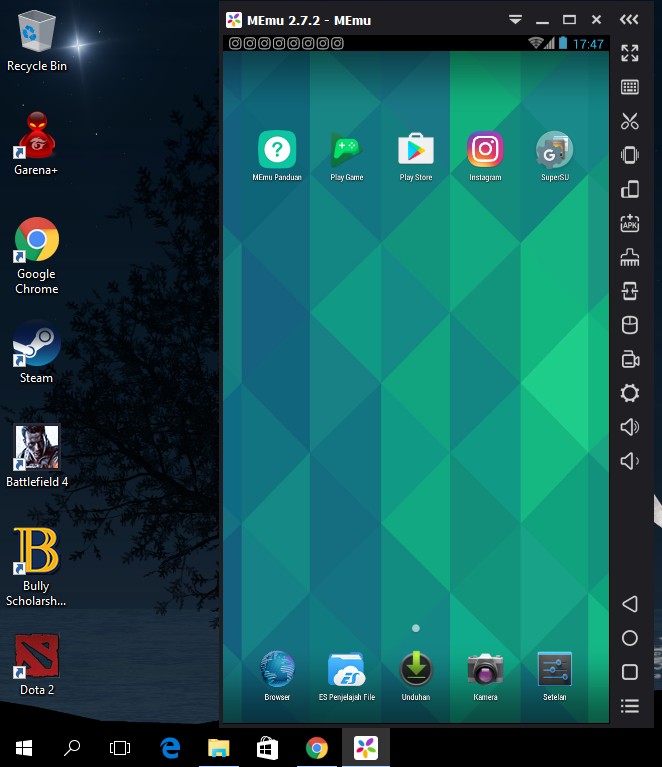Tap the home screen page indicator dot
662x767 pixels.
[416, 629]
